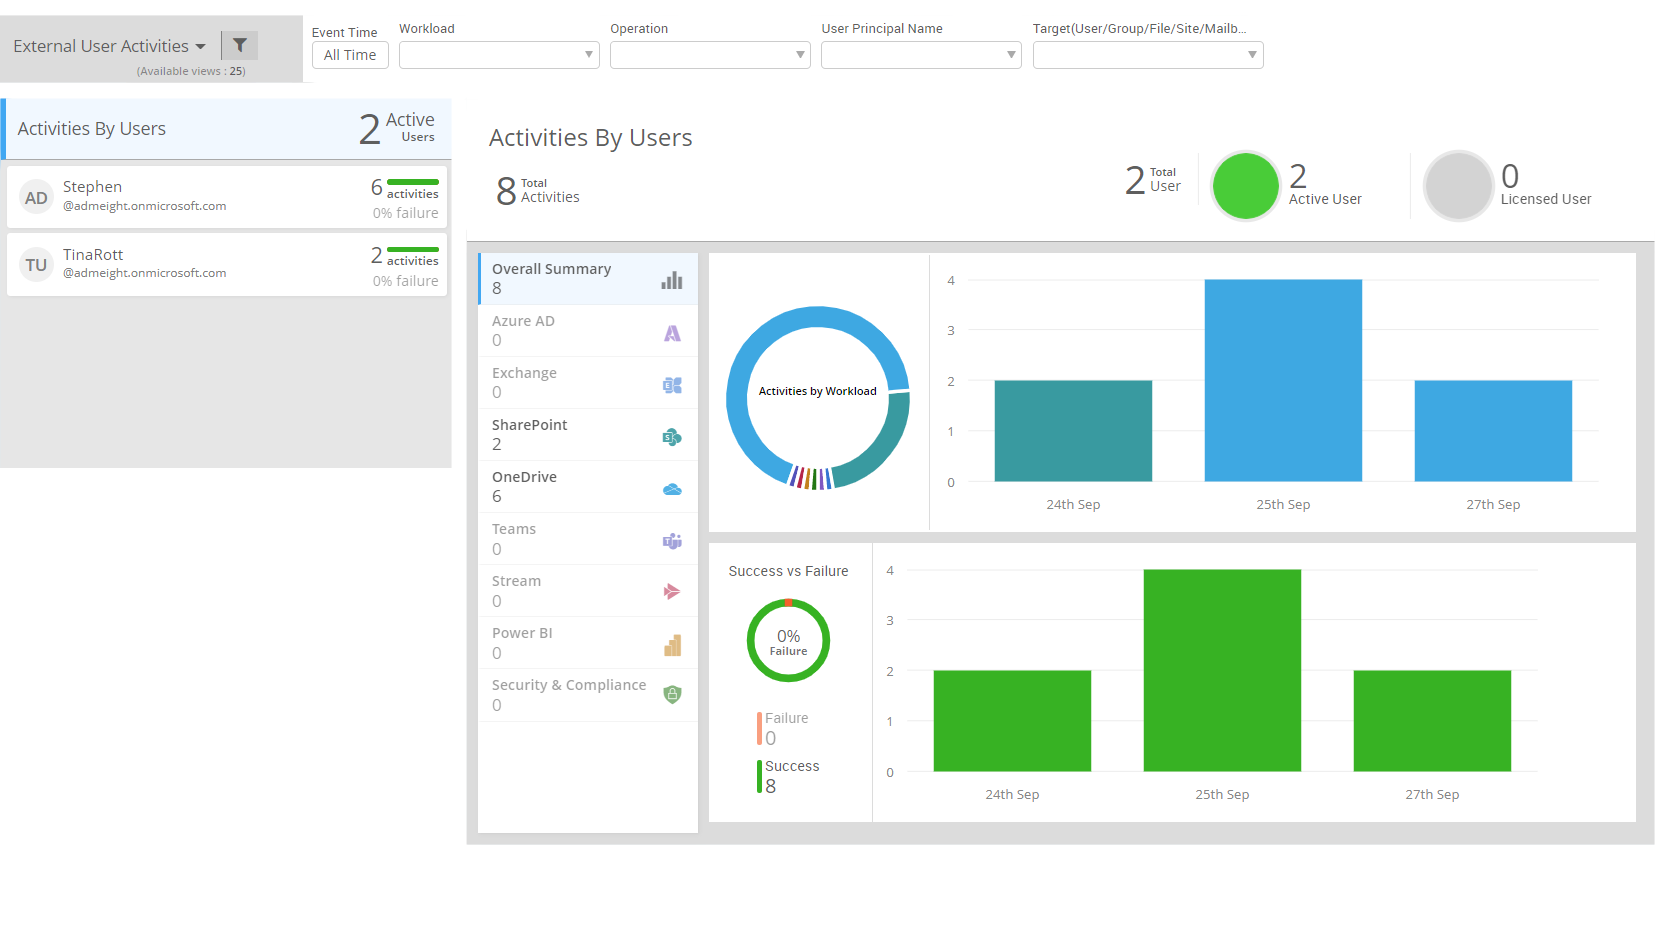
Task: Select the Overall Summary tab
Action: 587,279
